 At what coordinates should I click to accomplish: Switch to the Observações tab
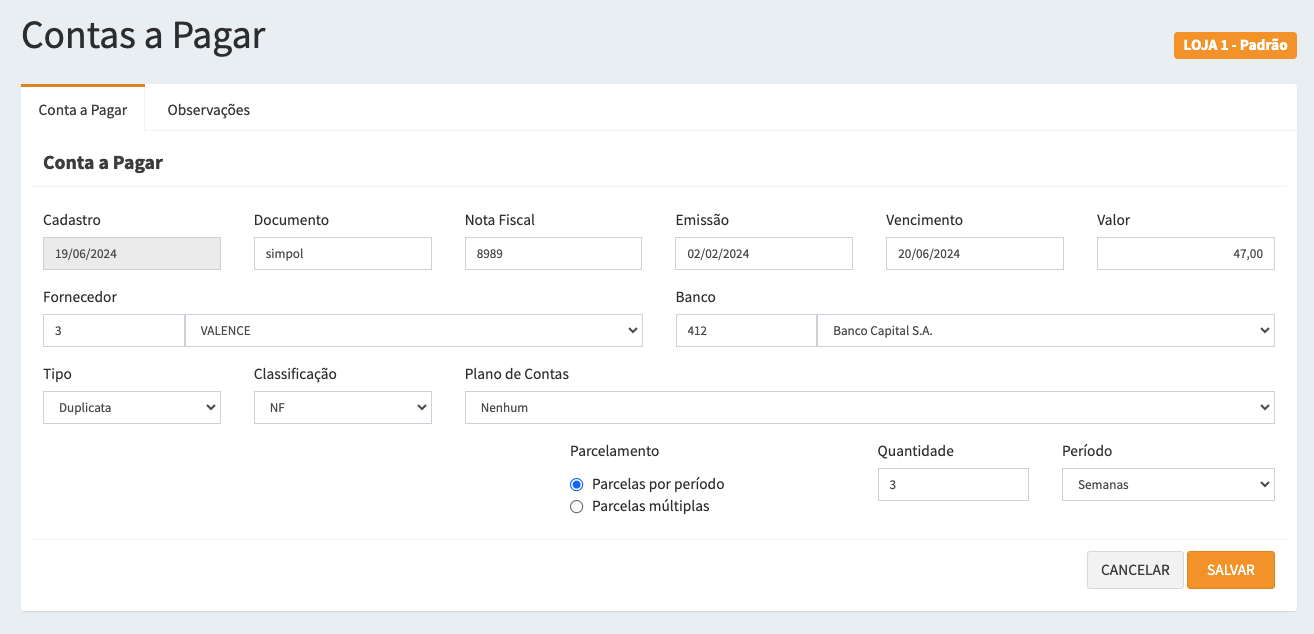click(208, 110)
